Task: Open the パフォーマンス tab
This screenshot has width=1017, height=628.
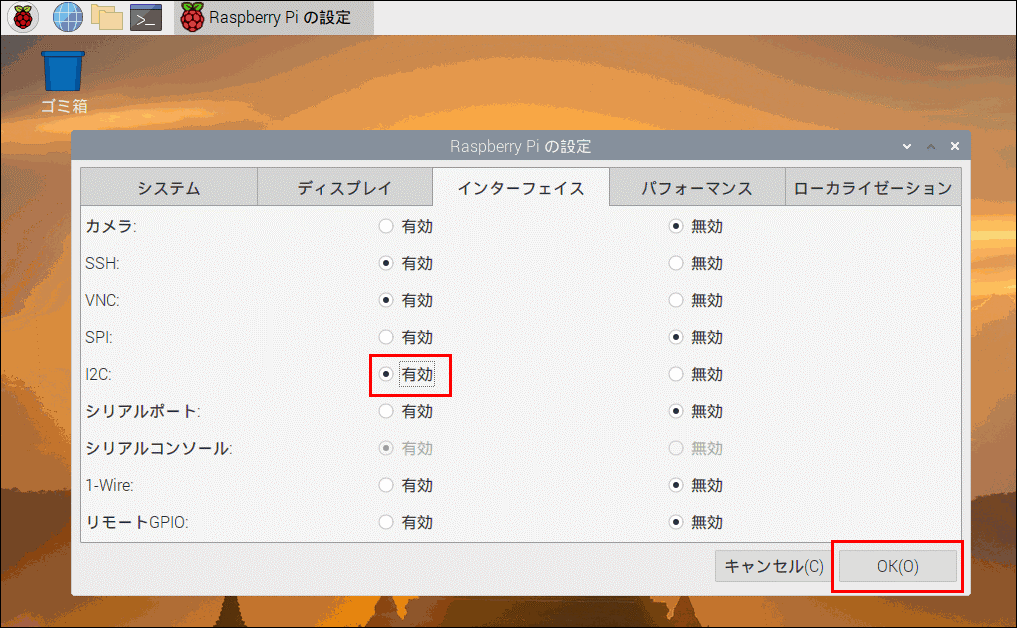Action: [697, 187]
